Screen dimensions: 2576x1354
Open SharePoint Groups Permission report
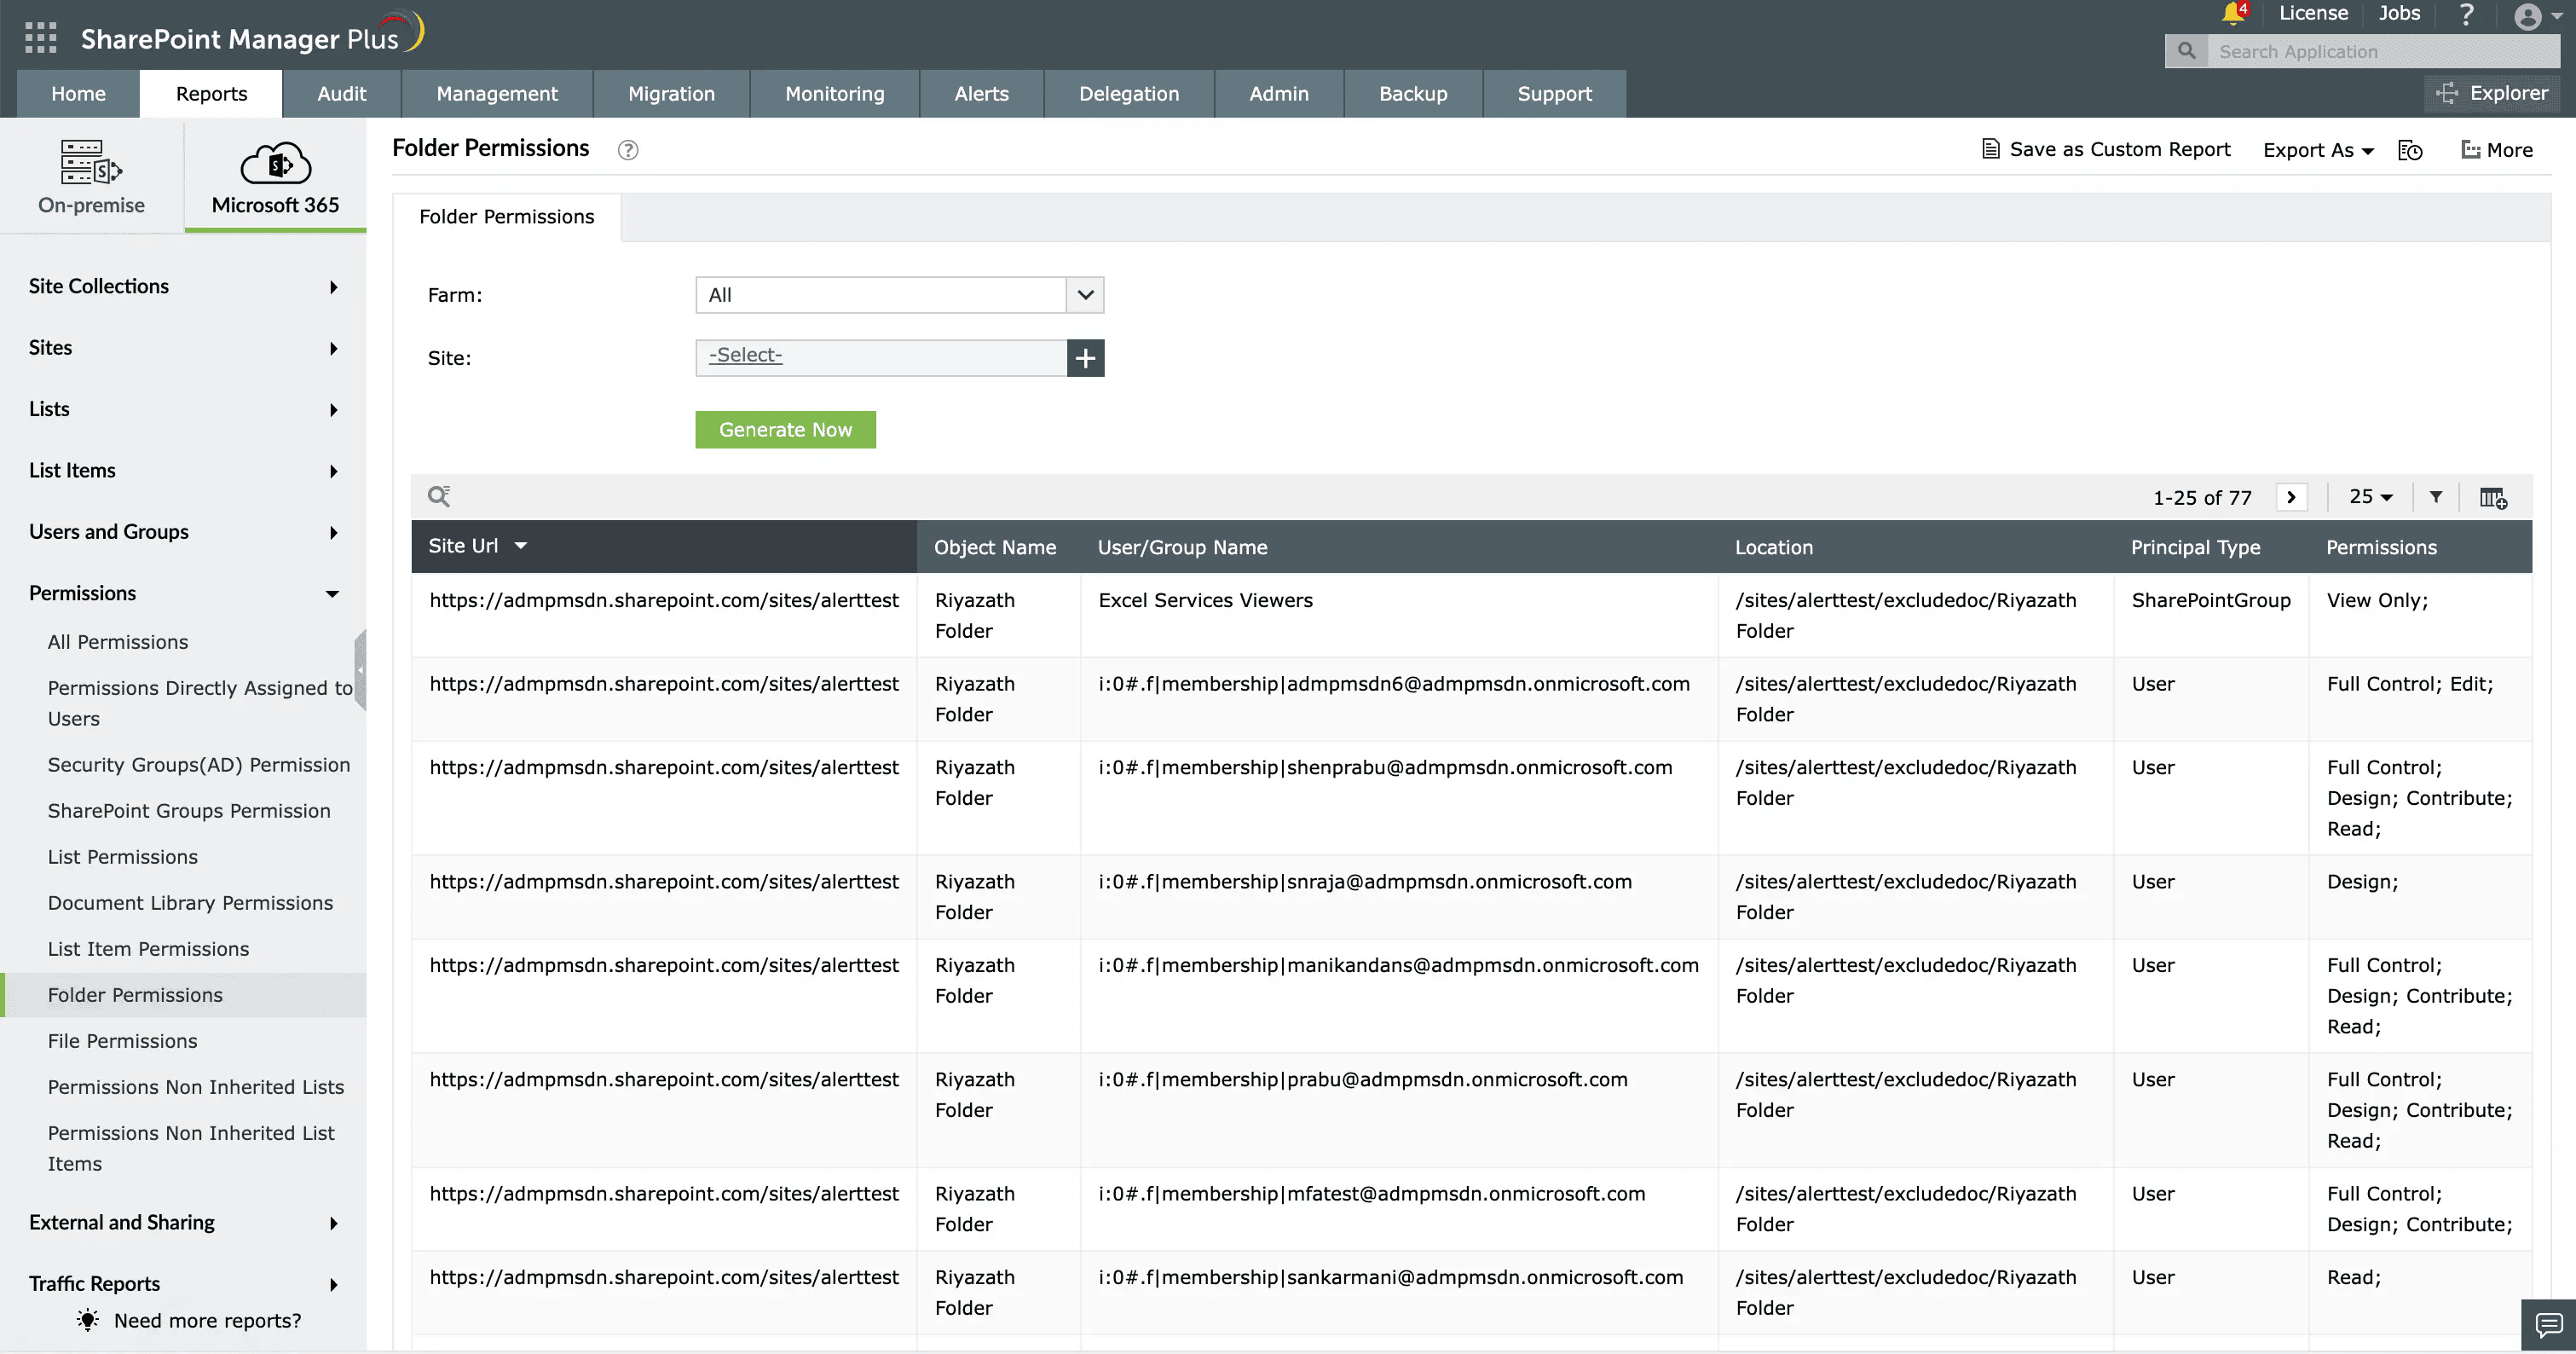(189, 811)
